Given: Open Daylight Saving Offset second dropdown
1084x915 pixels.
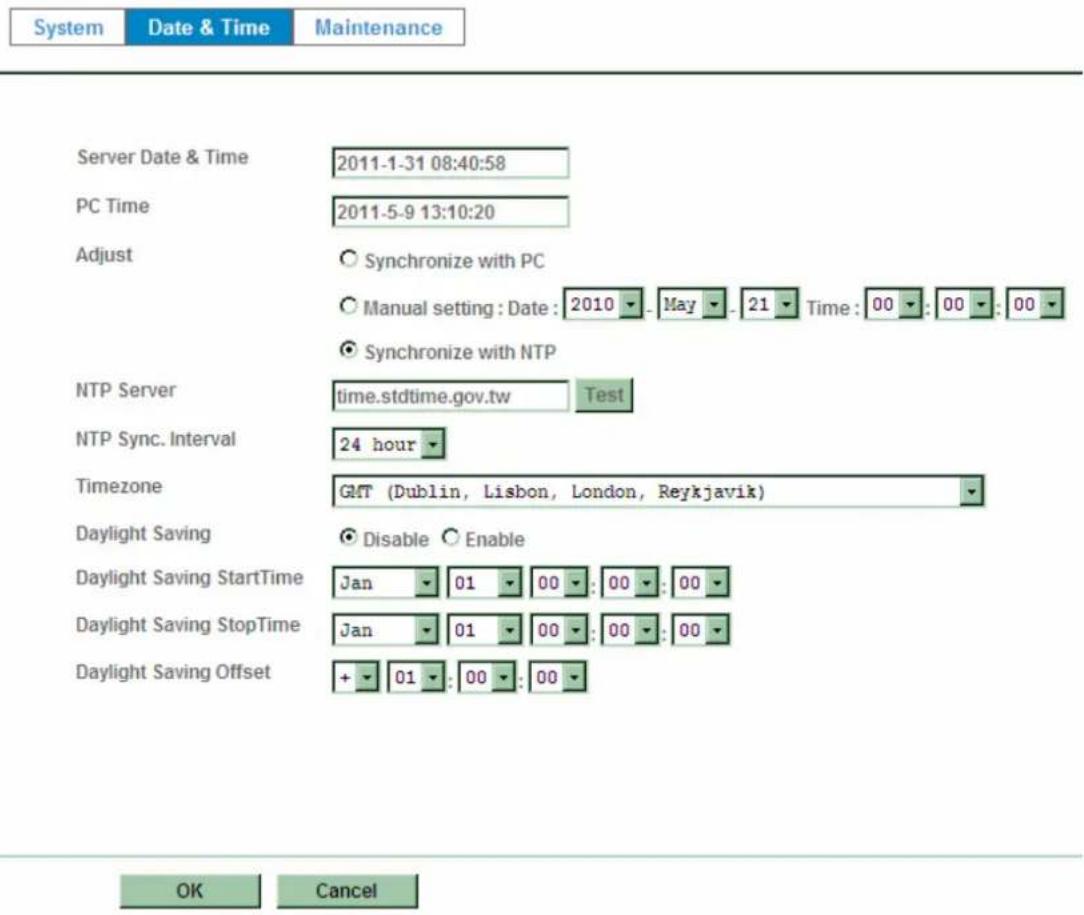Looking at the screenshot, I should click(x=557, y=677).
